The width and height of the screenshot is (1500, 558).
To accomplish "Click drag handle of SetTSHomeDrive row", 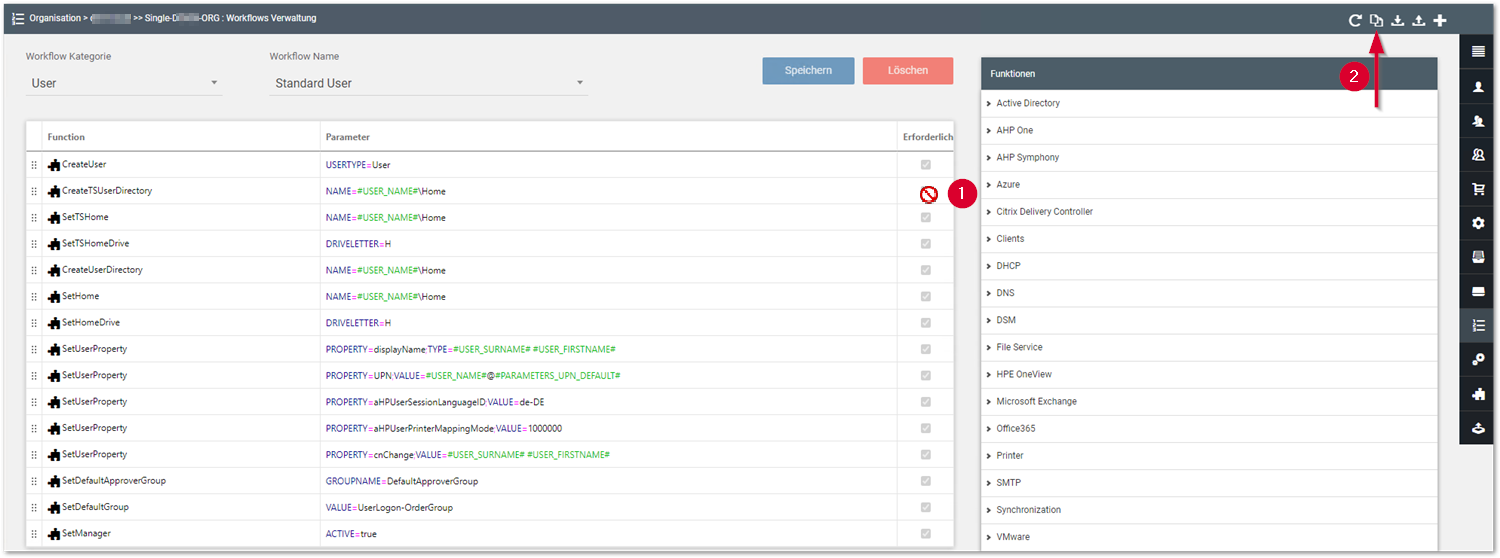I will click(33, 244).
